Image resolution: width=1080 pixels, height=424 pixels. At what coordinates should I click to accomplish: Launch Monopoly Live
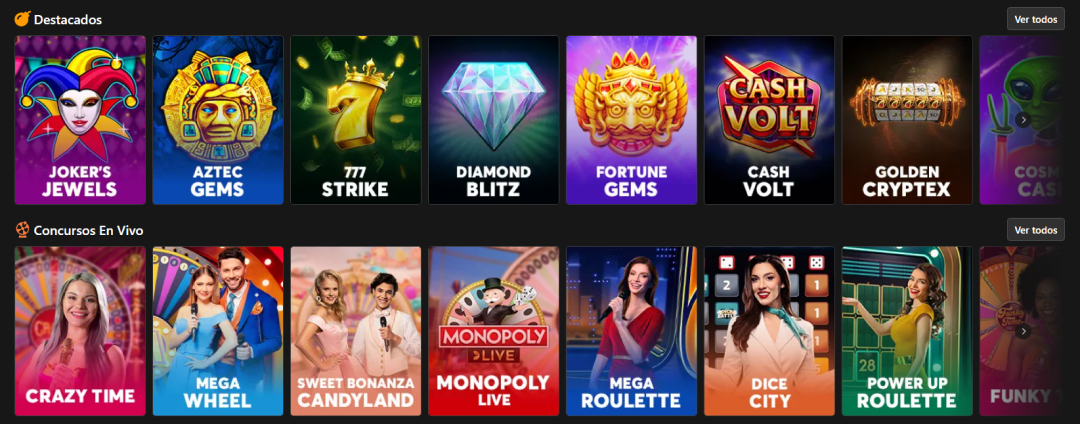tap(494, 331)
